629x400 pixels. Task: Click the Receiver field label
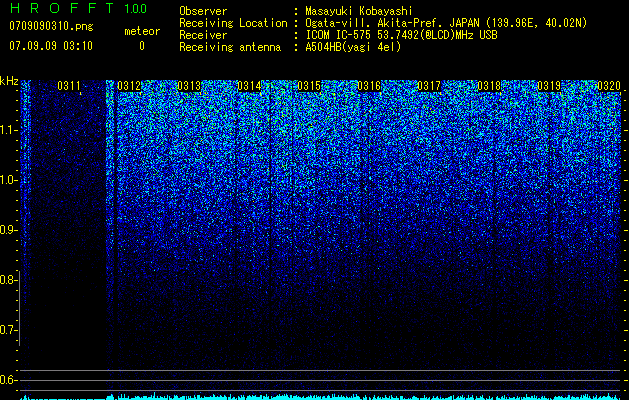pos(203,35)
